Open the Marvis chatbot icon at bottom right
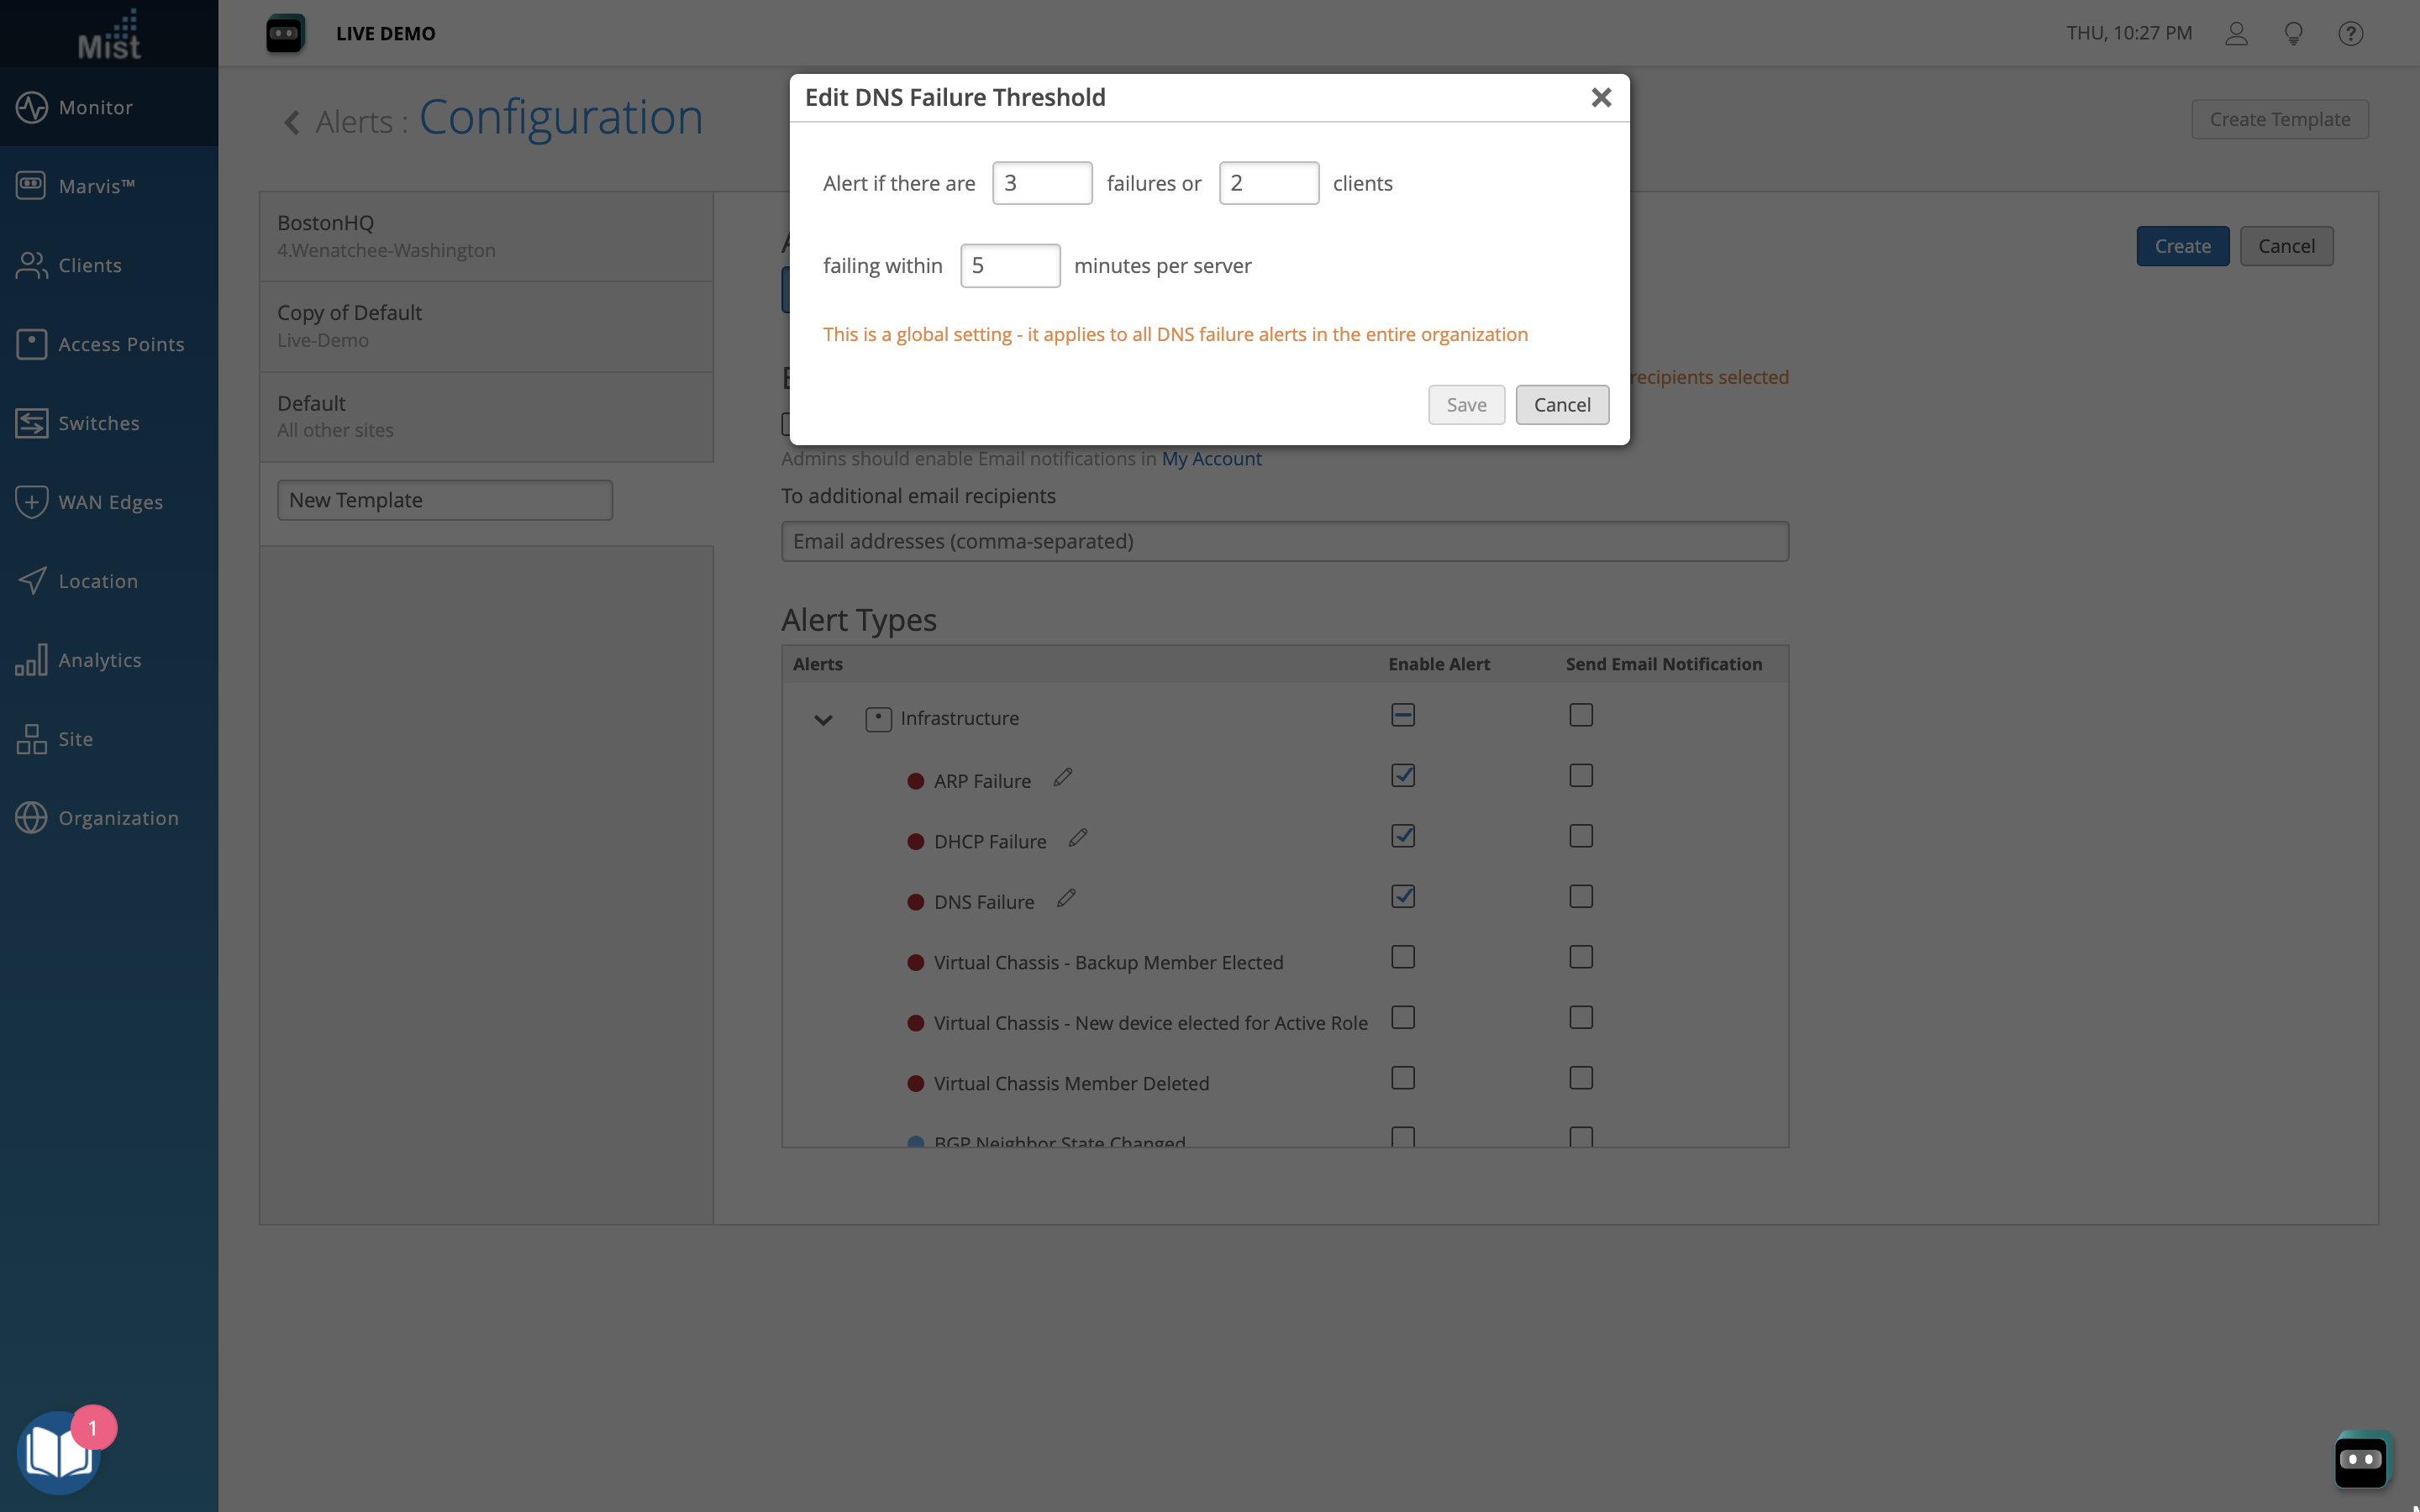The height and width of the screenshot is (1512, 2420). 2361,1459
